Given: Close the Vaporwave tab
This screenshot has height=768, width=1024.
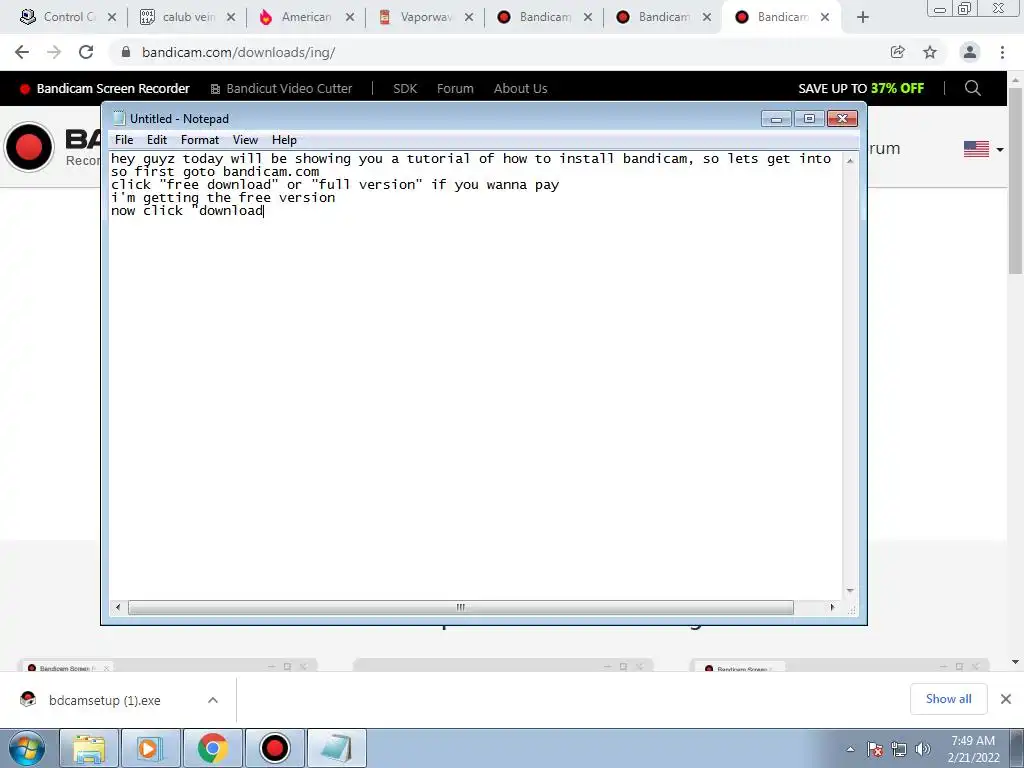Looking at the screenshot, I should [x=469, y=17].
